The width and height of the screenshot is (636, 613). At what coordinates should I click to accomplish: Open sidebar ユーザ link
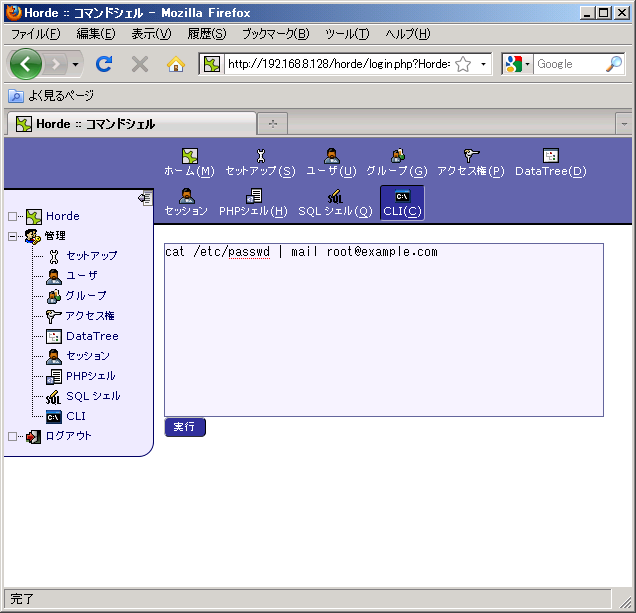pos(82,276)
